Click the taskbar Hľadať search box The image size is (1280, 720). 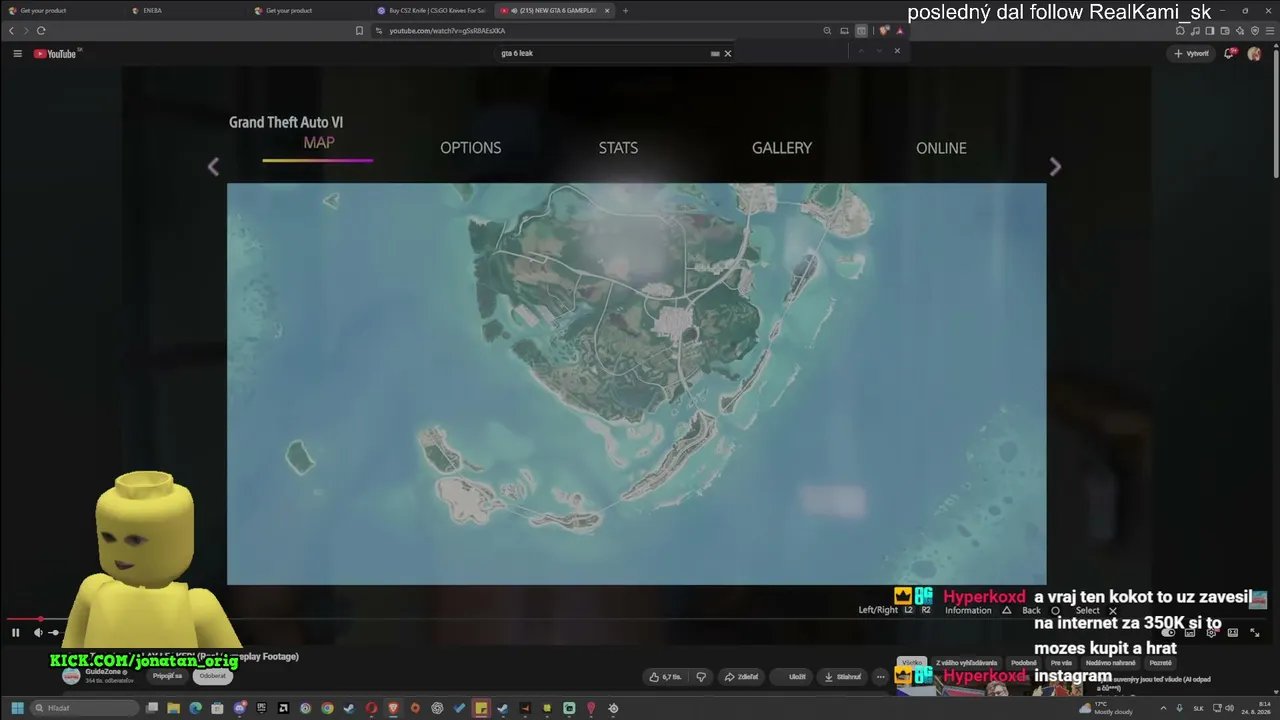click(84, 708)
